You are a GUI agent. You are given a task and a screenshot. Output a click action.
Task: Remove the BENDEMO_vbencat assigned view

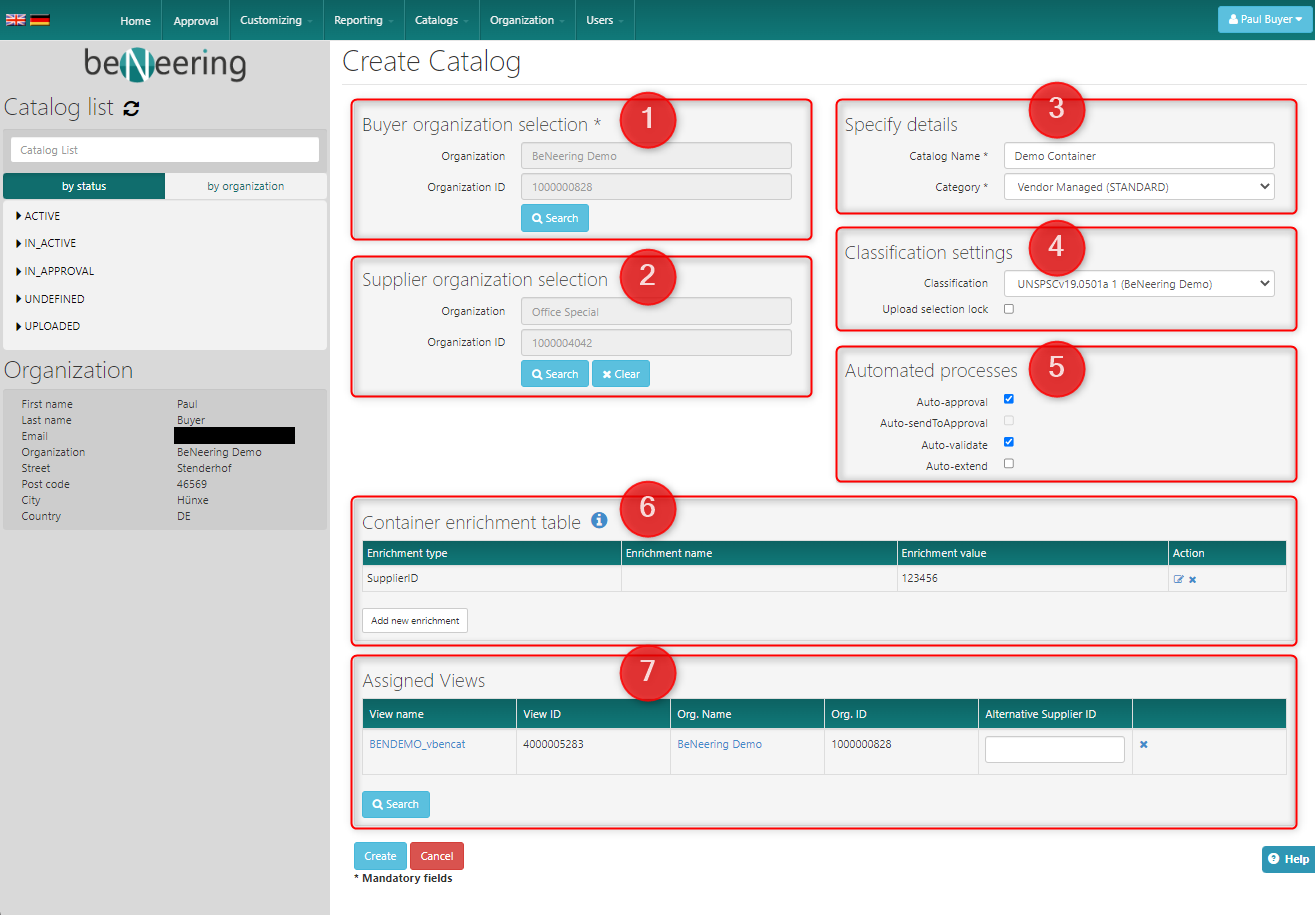pyautogui.click(x=1143, y=744)
